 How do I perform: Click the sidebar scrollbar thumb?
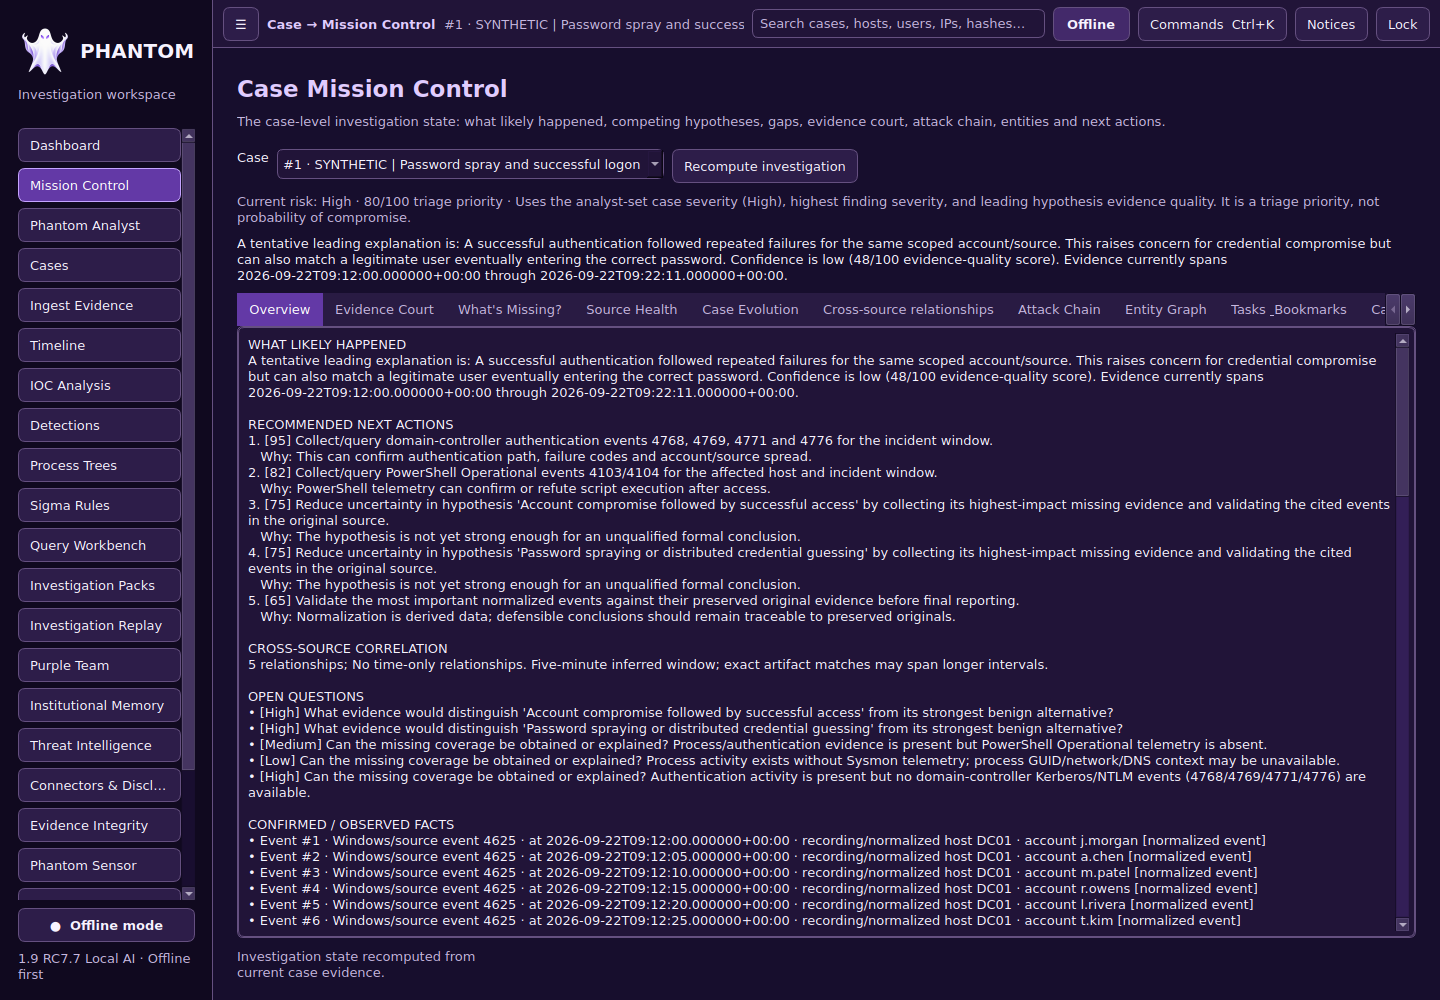189,455
